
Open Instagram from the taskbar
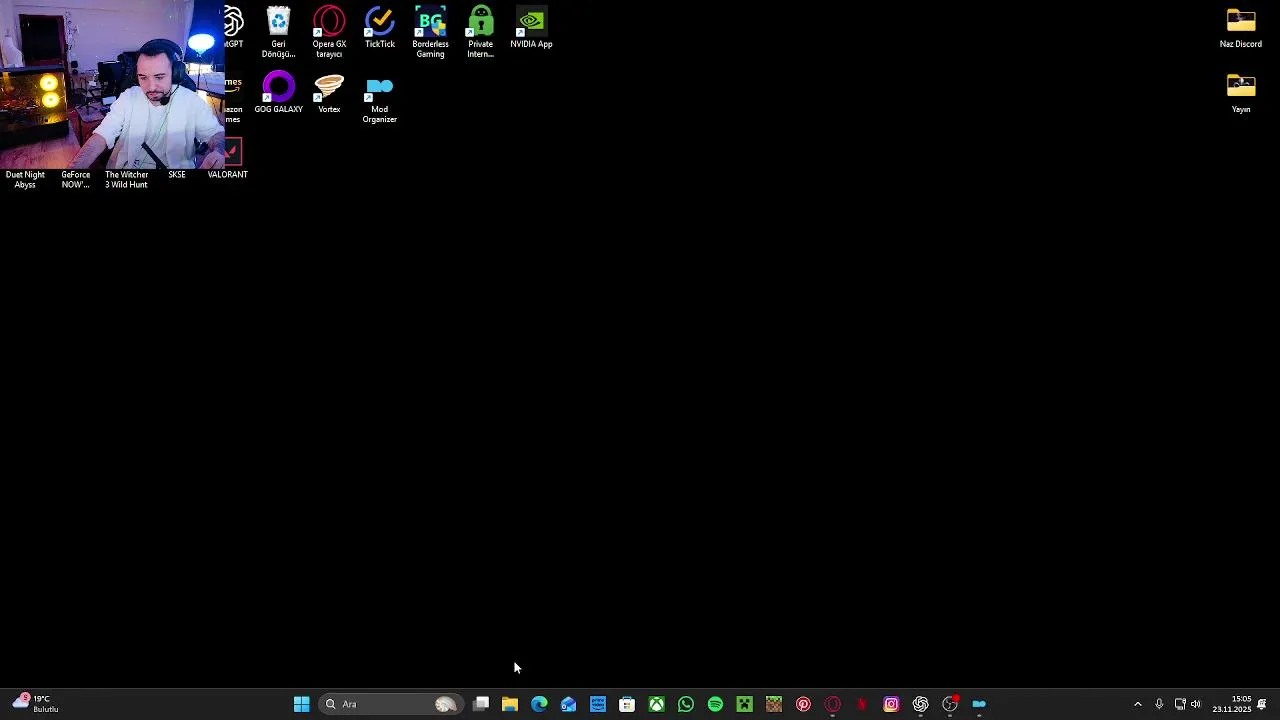[891, 704]
